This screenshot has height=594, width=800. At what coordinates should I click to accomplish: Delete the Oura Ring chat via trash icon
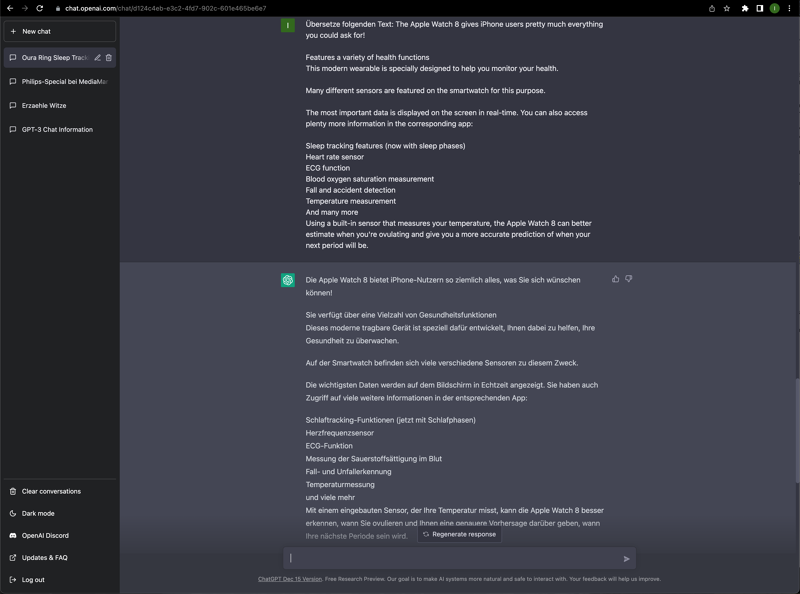pyautogui.click(x=109, y=58)
